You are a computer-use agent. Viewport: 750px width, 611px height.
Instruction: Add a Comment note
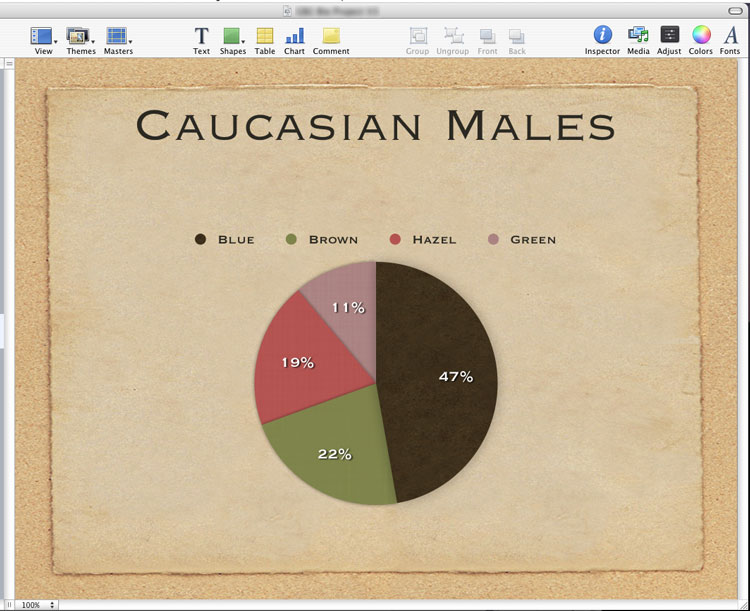coord(331,40)
